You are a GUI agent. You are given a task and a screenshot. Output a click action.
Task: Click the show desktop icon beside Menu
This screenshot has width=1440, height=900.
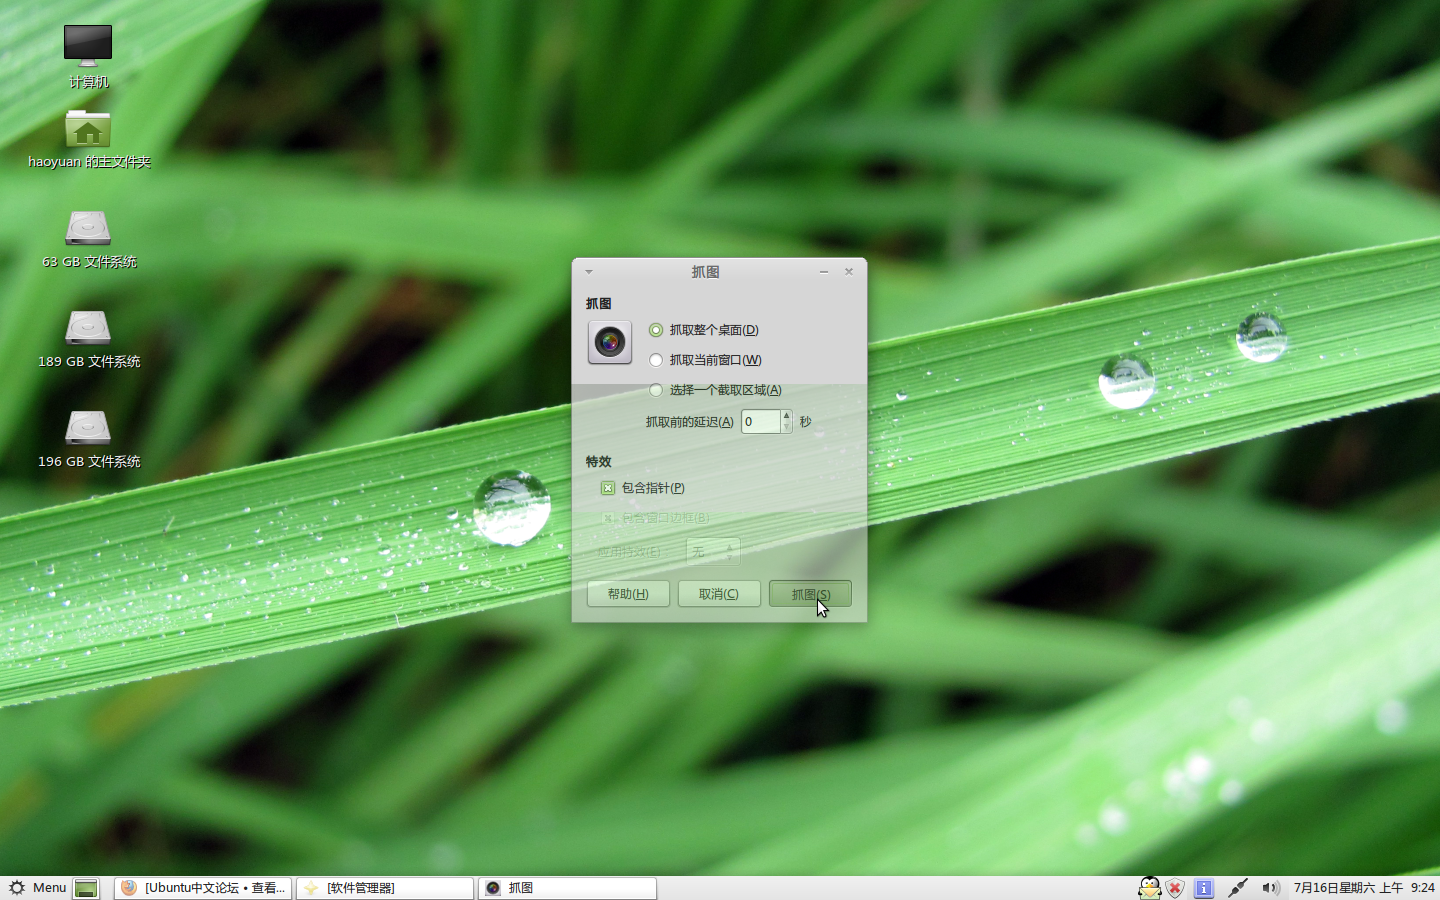coord(87,888)
